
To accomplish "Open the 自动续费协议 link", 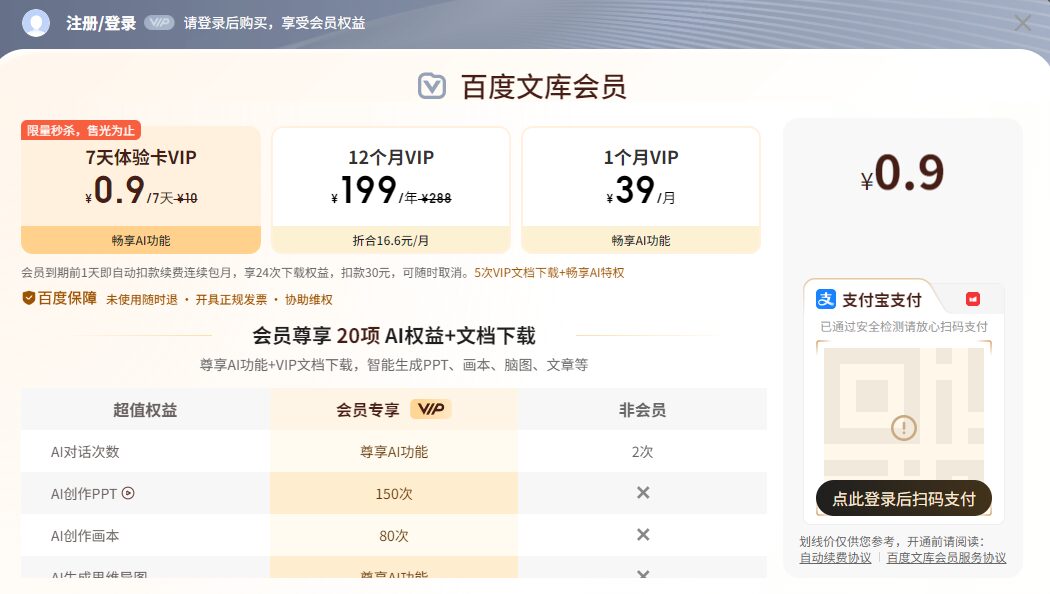I will [x=835, y=558].
